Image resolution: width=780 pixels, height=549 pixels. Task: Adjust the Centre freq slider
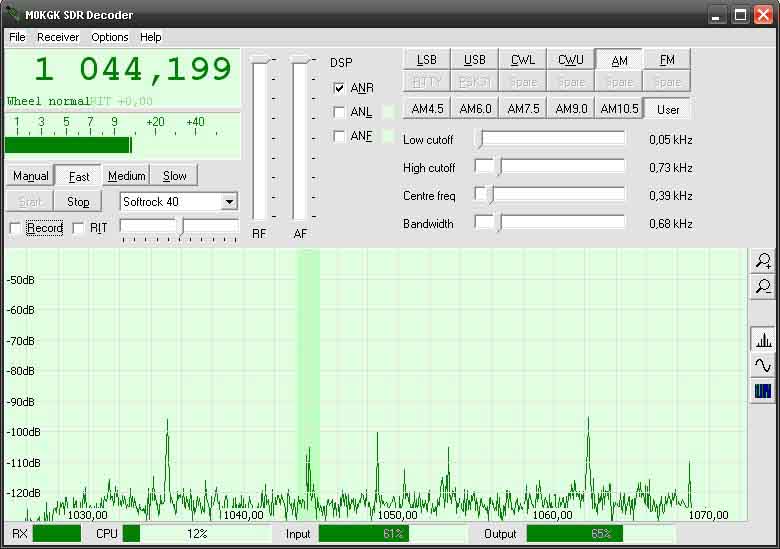point(550,194)
